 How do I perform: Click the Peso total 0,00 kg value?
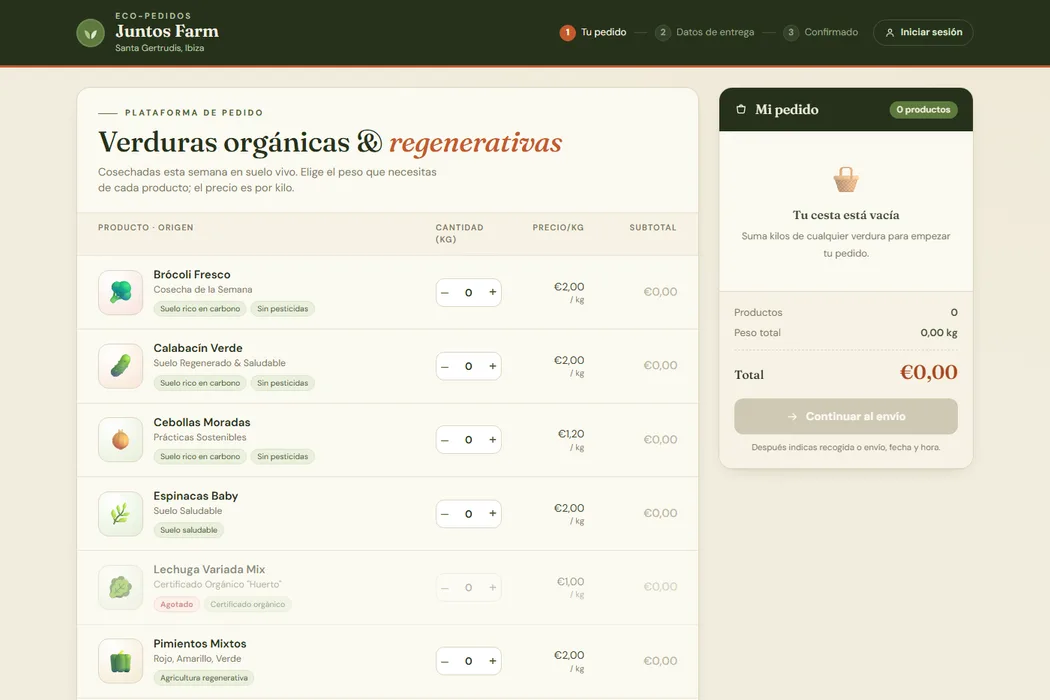point(939,333)
